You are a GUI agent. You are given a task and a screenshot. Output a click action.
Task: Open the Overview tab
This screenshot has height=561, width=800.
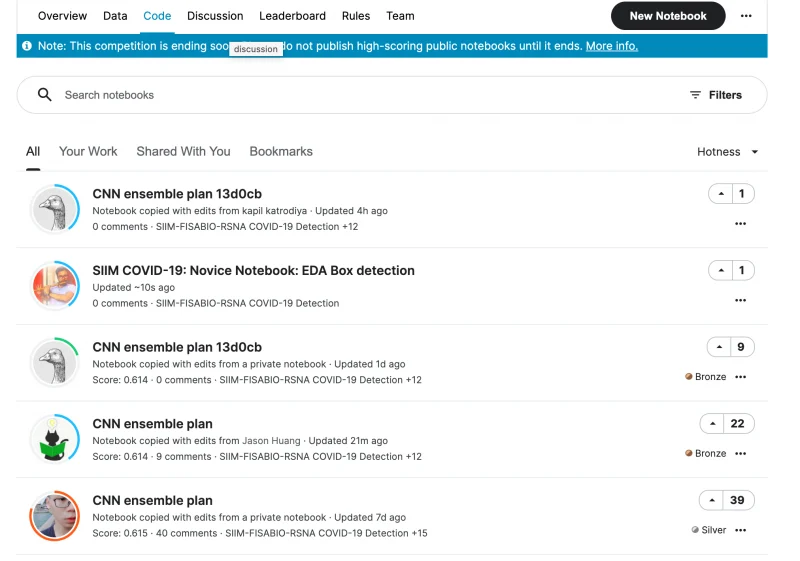click(x=62, y=16)
